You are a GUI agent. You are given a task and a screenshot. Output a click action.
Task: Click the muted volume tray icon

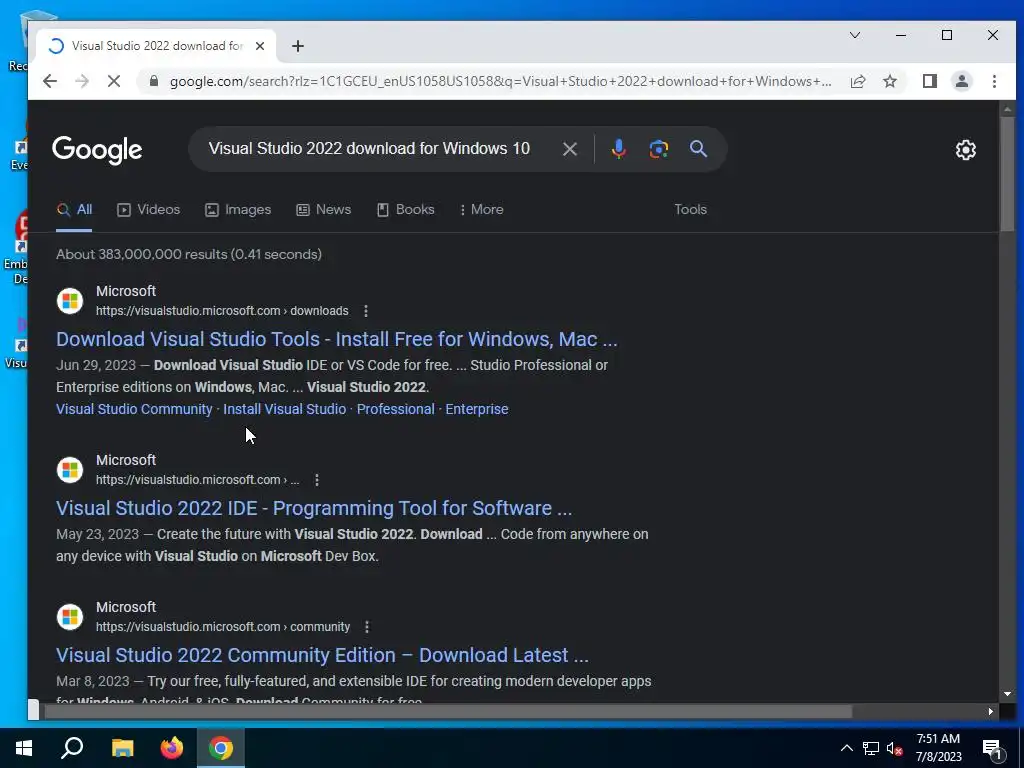tap(895, 748)
